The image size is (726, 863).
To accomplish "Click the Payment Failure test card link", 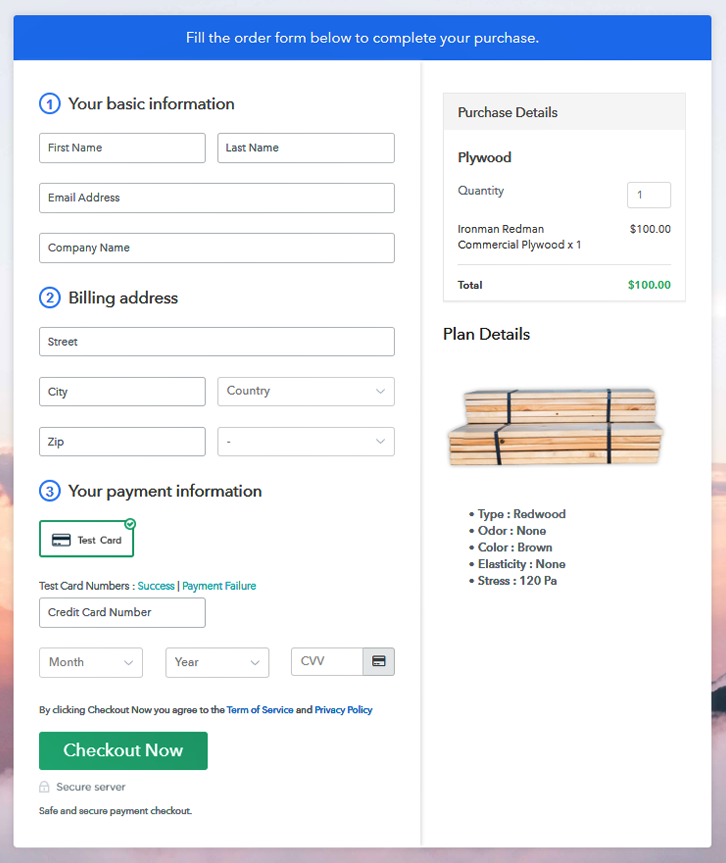I will click(x=219, y=586).
